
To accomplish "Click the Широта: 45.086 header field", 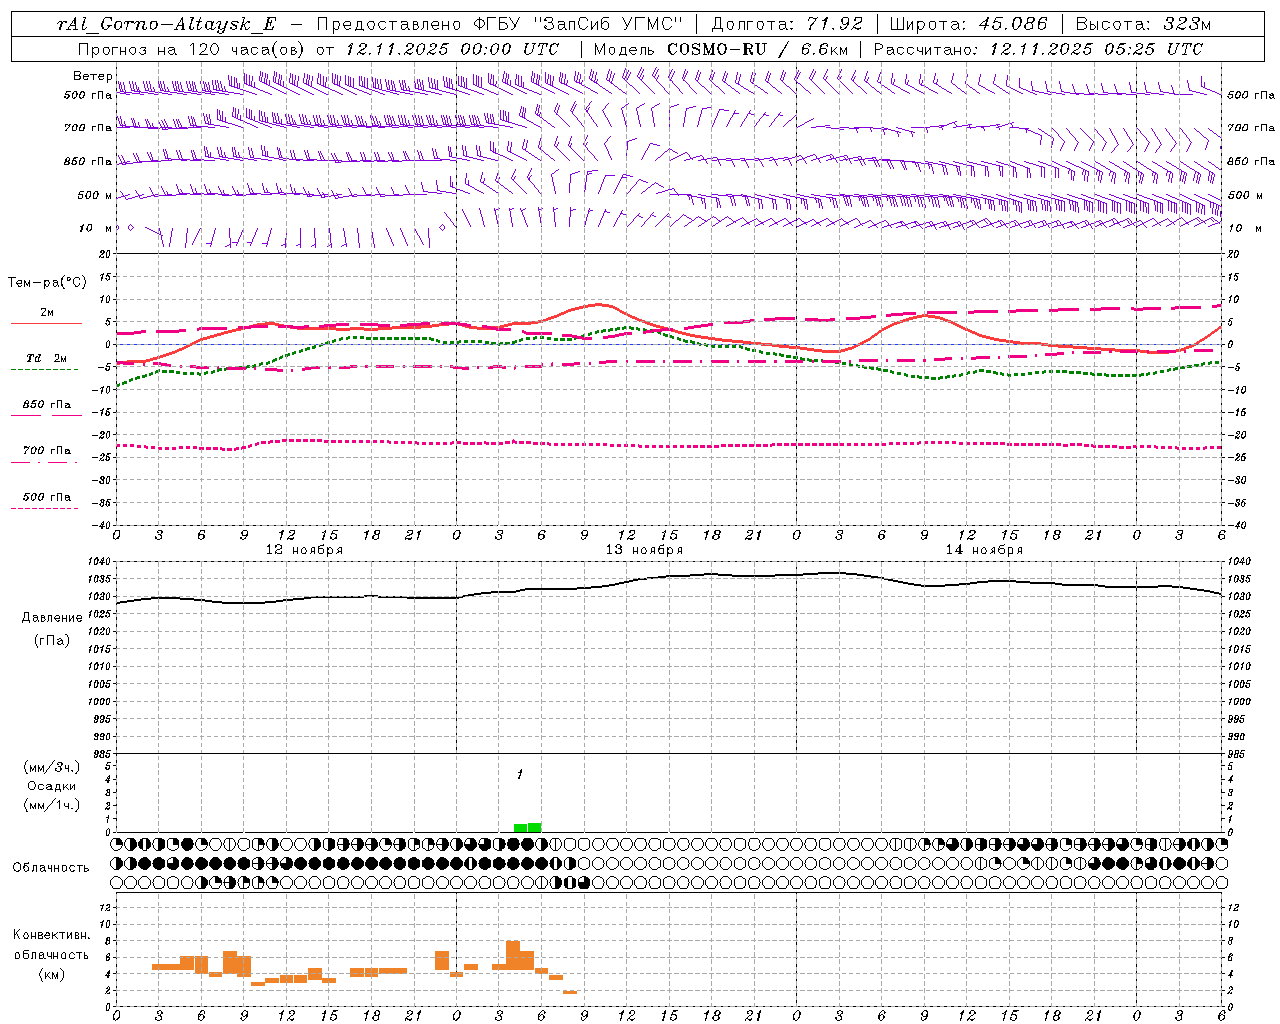I will click(968, 24).
